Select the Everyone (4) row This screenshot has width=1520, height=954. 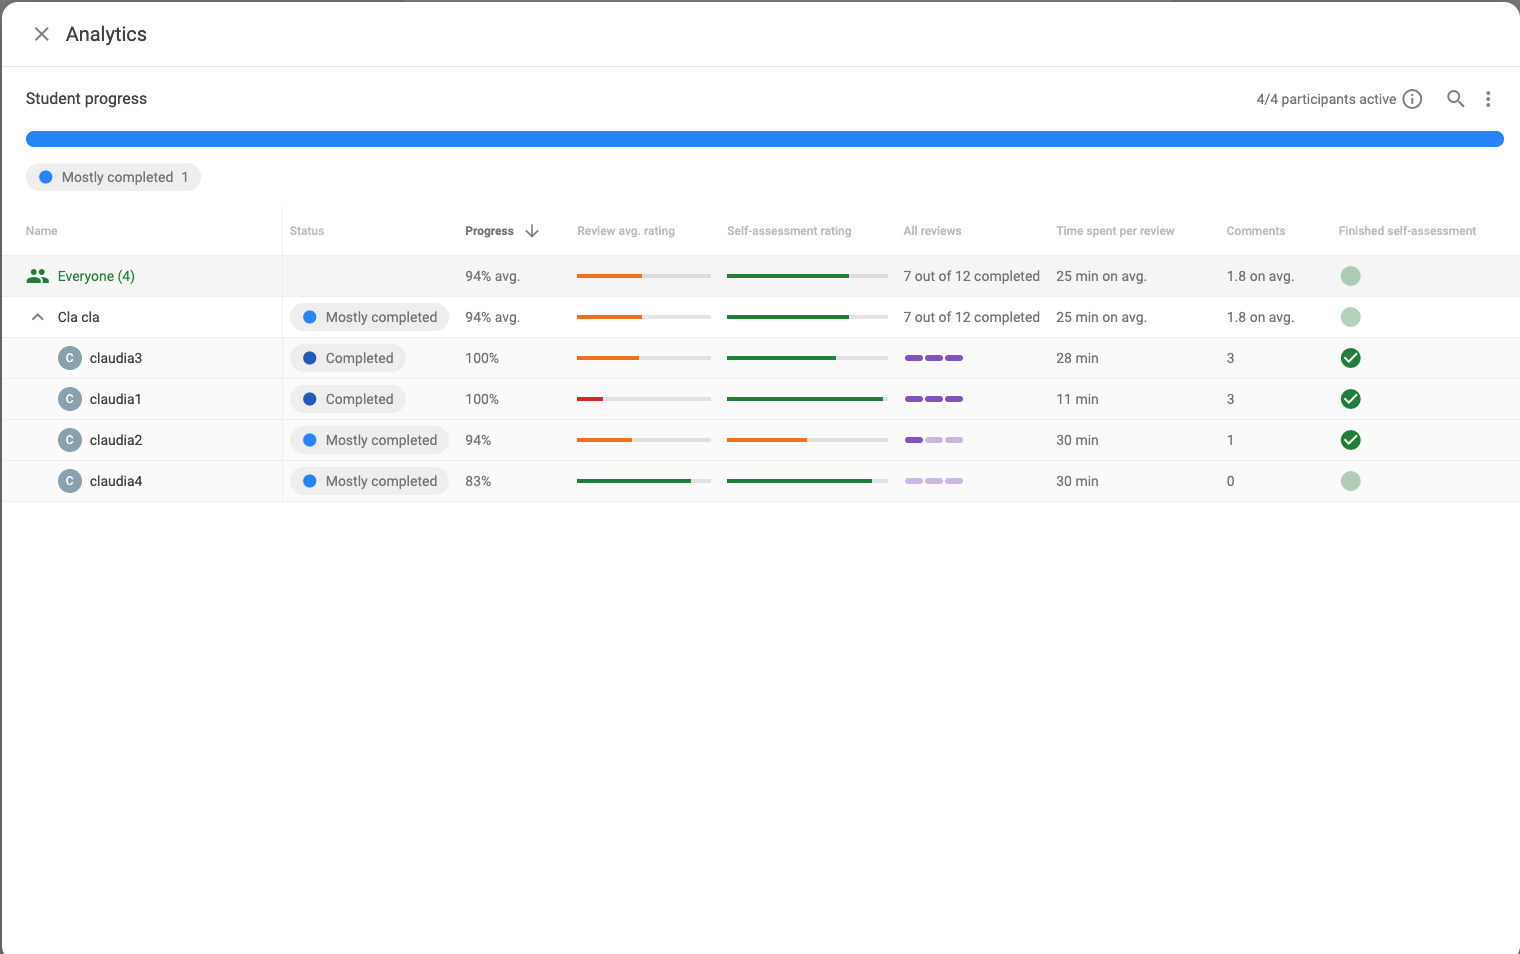760,276
